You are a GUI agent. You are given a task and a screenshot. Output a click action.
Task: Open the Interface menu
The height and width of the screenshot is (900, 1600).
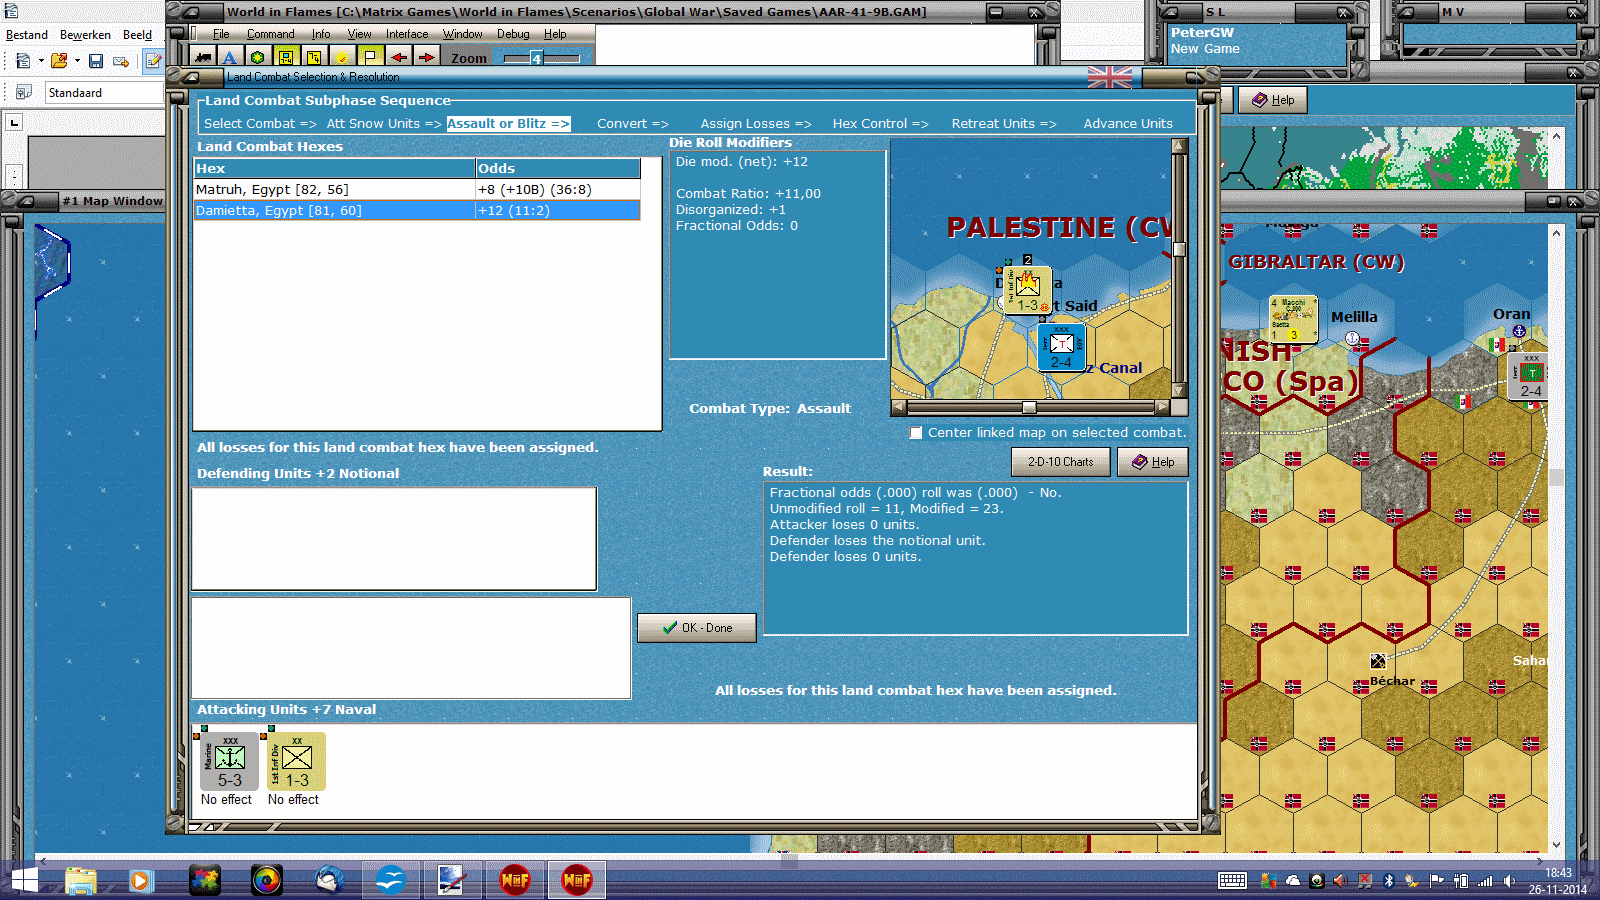point(407,34)
